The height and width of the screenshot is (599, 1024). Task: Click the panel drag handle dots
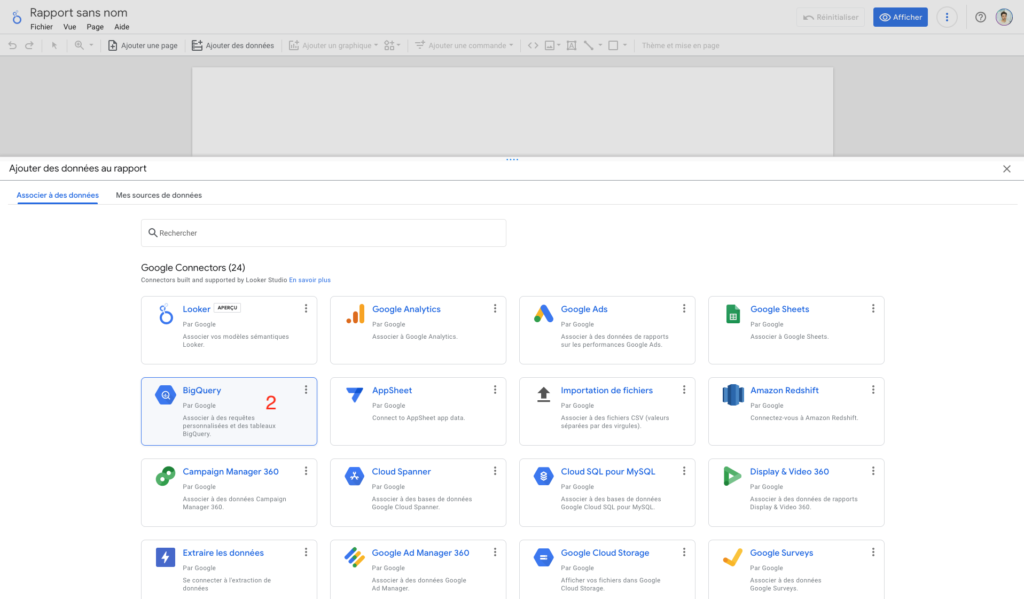[512, 159]
